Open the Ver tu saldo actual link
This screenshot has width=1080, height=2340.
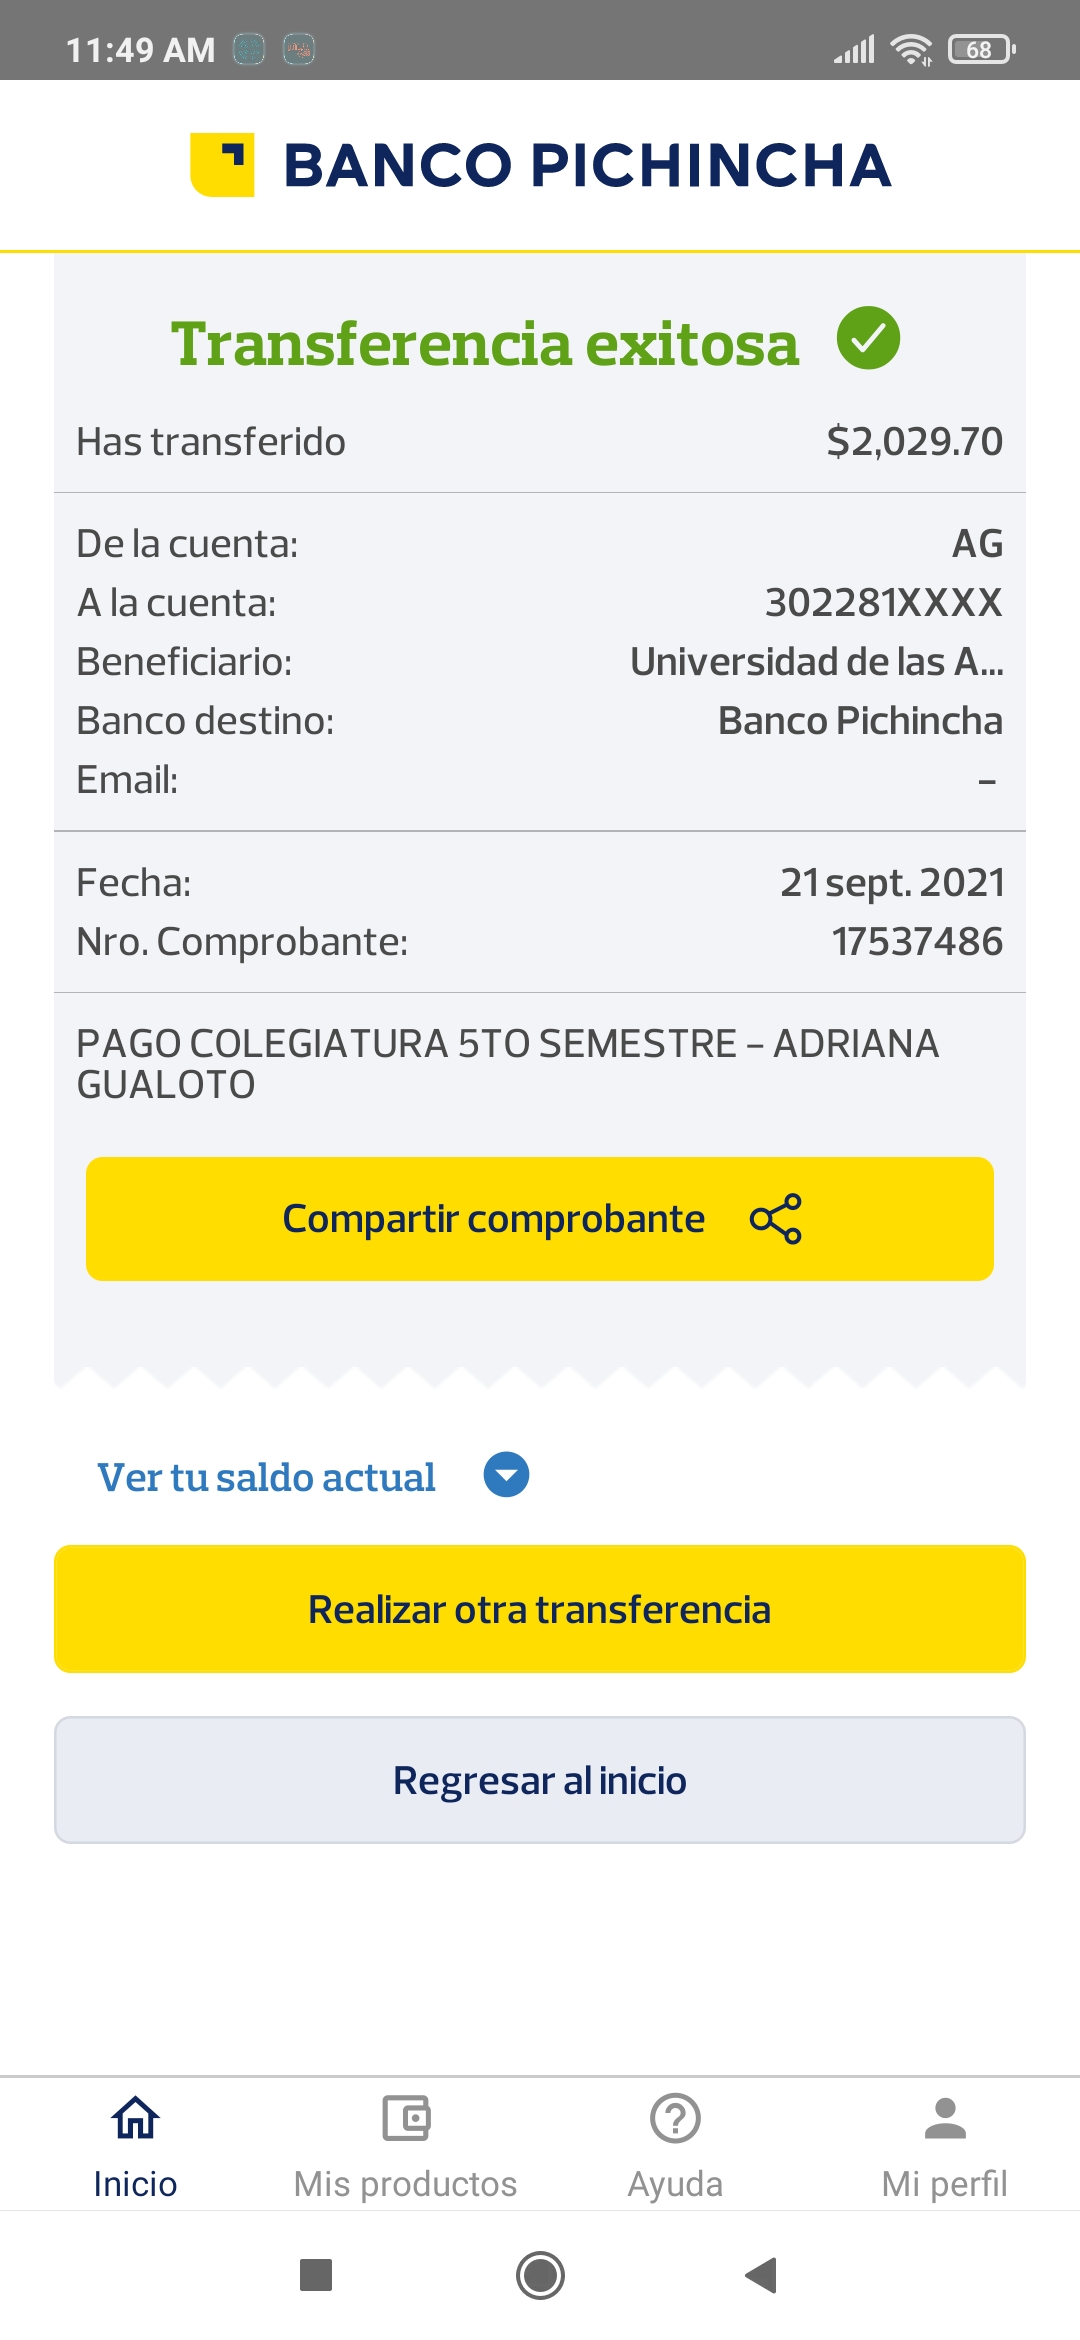click(x=266, y=1477)
